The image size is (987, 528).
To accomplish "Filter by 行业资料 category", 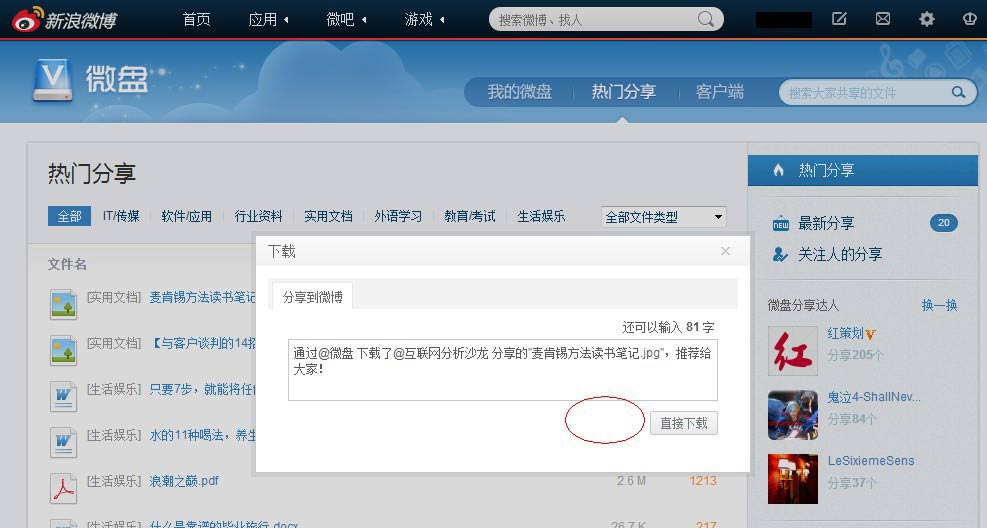I will (258, 216).
